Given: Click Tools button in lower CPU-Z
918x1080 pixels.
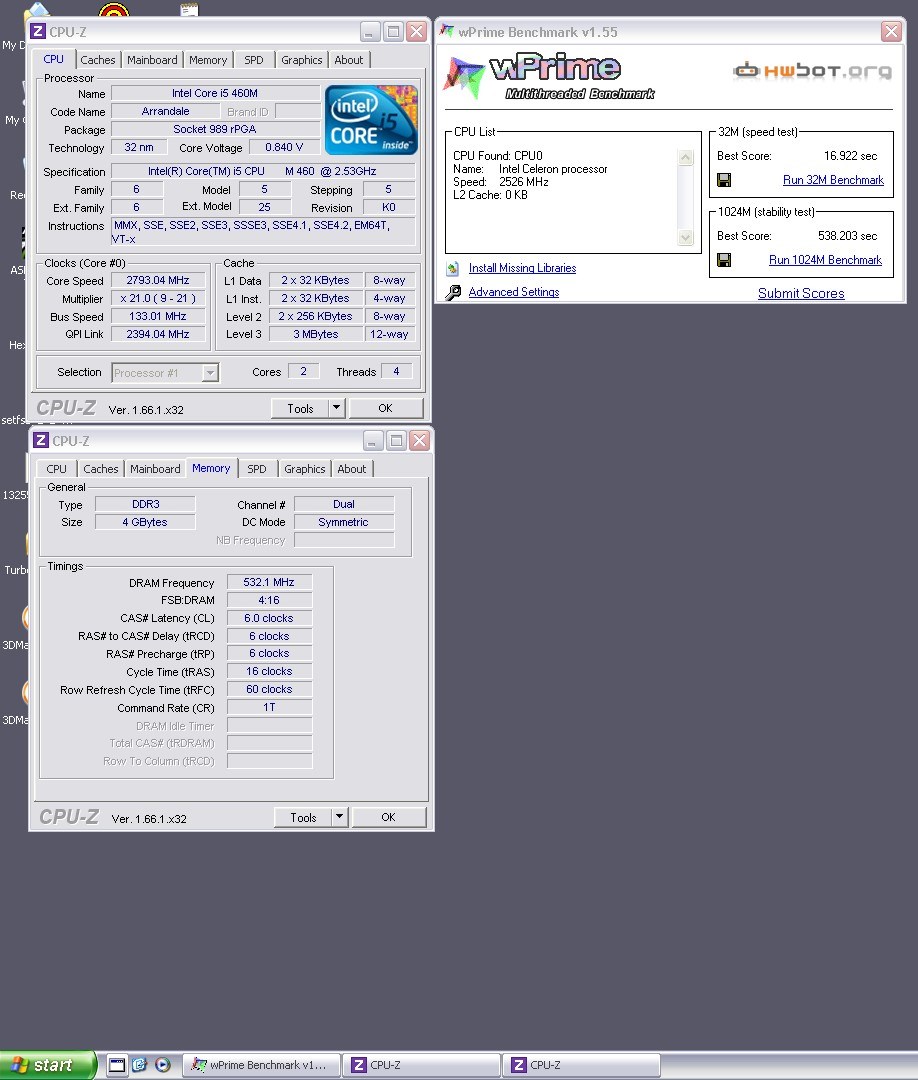Looking at the screenshot, I should (x=302, y=818).
